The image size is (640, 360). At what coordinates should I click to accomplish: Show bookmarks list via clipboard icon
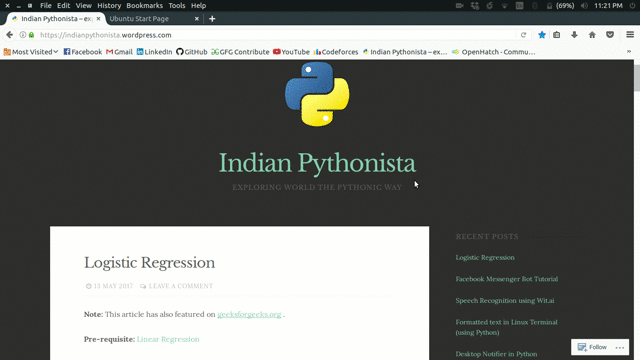557,35
